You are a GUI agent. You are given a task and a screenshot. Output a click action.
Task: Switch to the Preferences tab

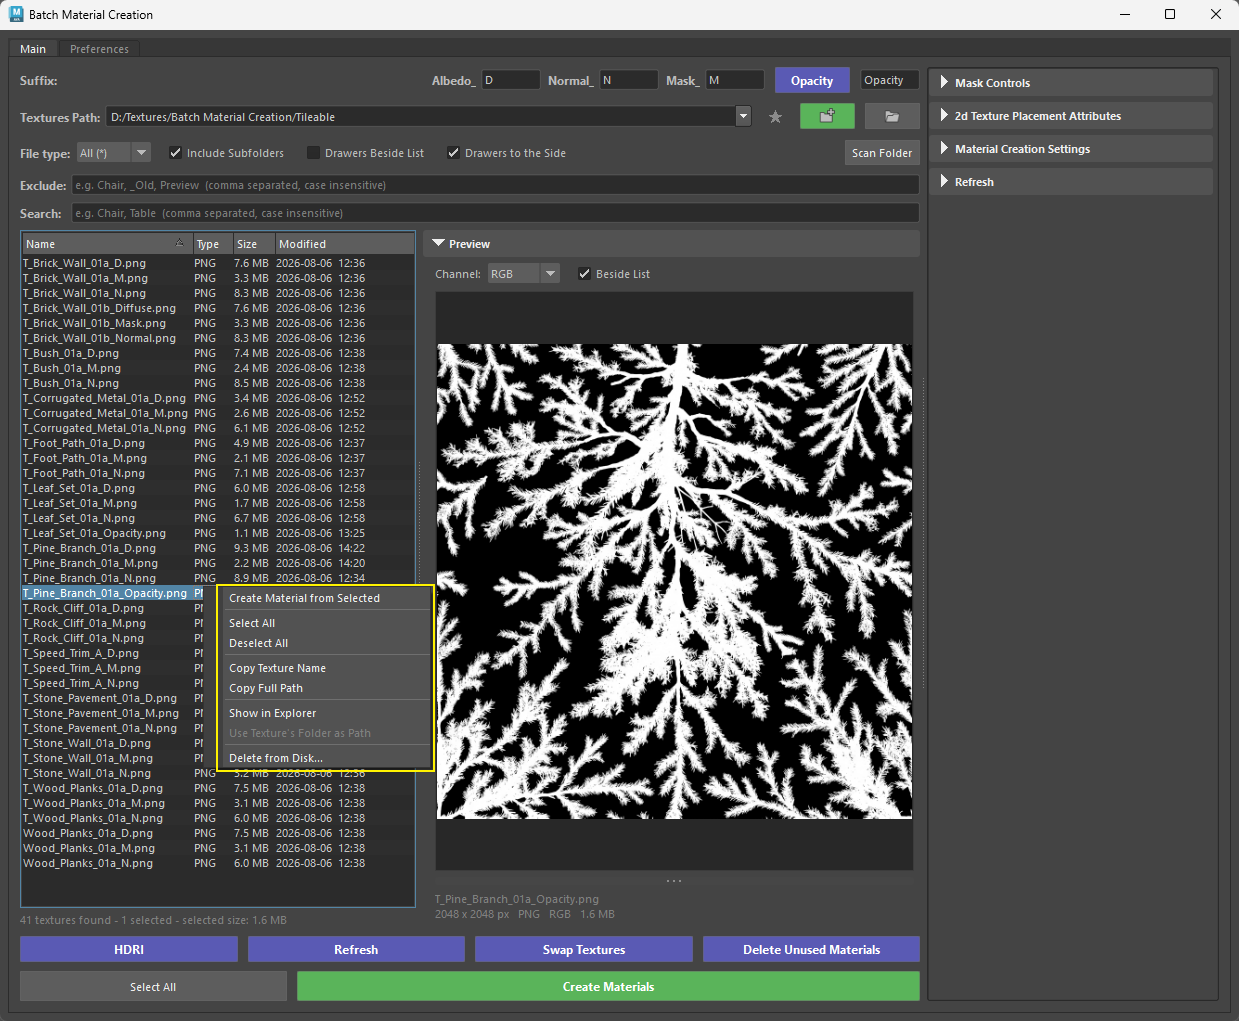point(99,49)
